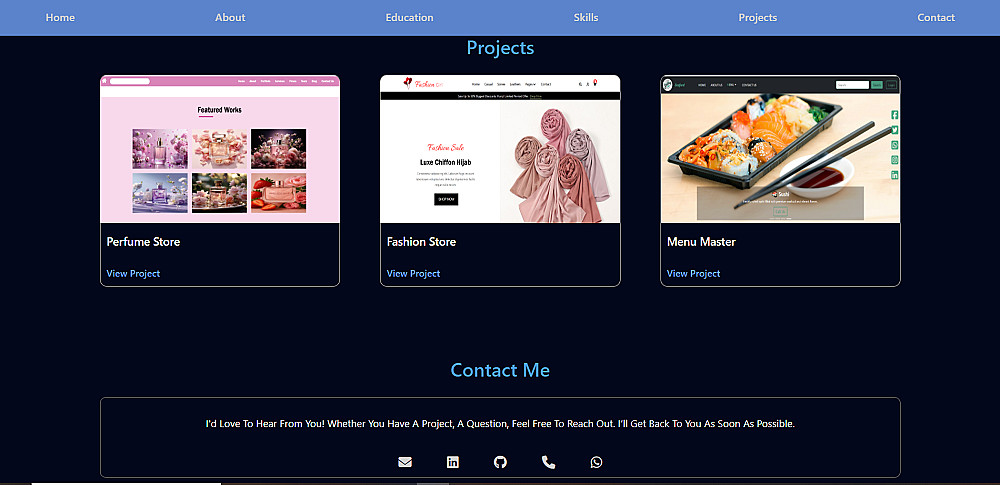Screen dimensions: 1000x485
Task: Jump to the Education section
Action: 409,17
